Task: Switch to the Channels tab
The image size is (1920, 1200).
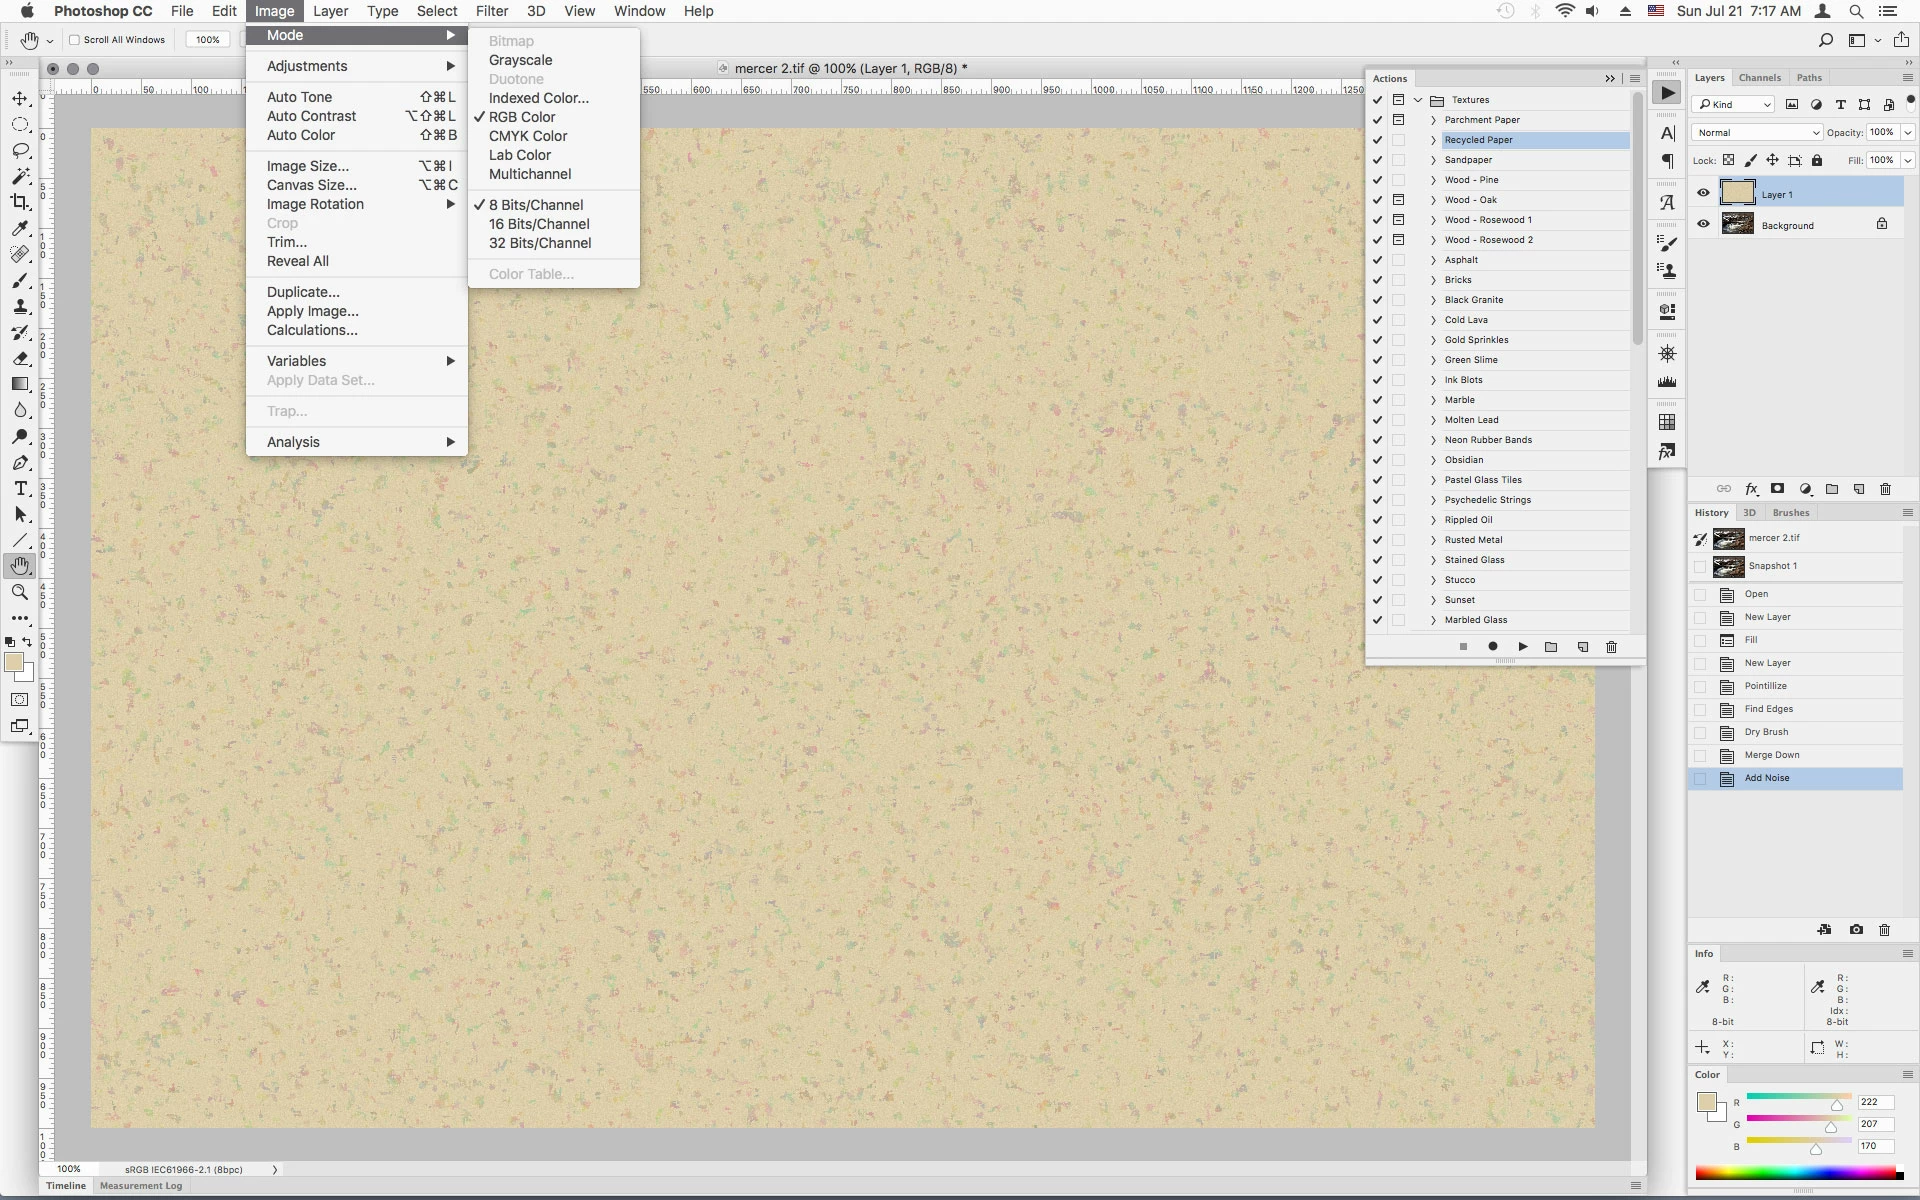Action: coord(1759,78)
